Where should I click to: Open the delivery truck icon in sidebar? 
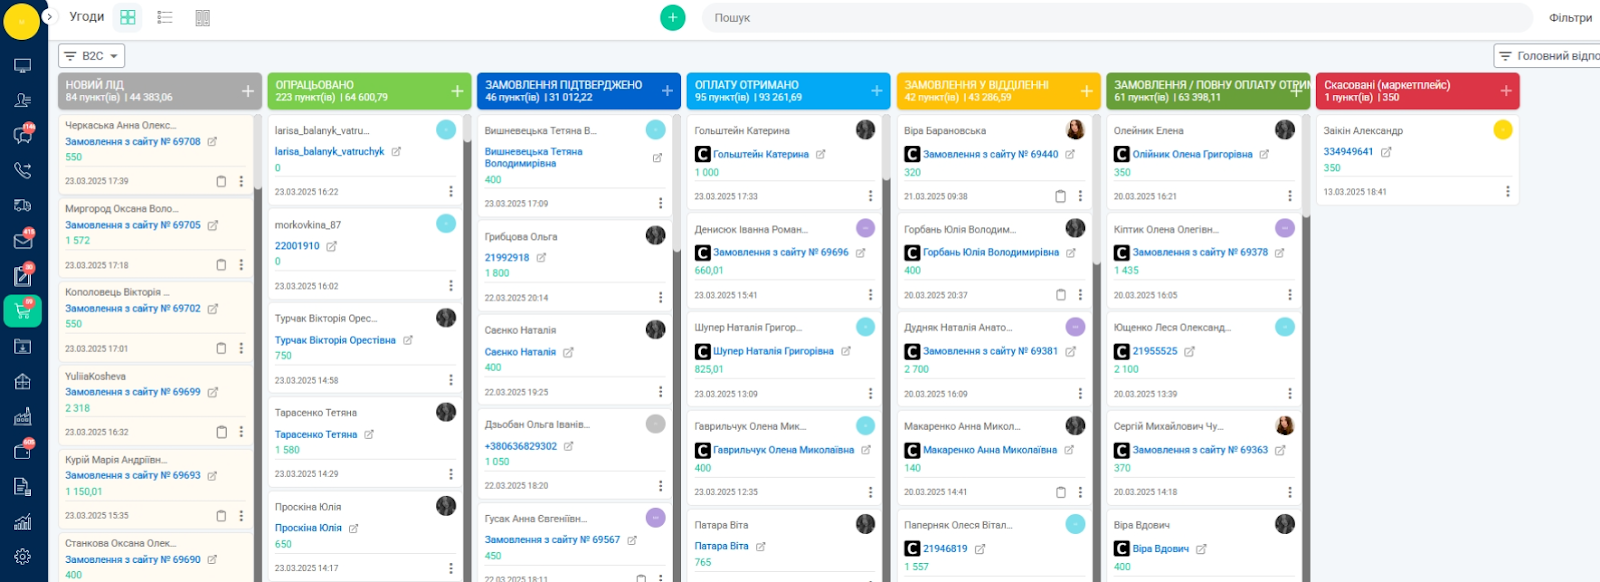pos(22,205)
